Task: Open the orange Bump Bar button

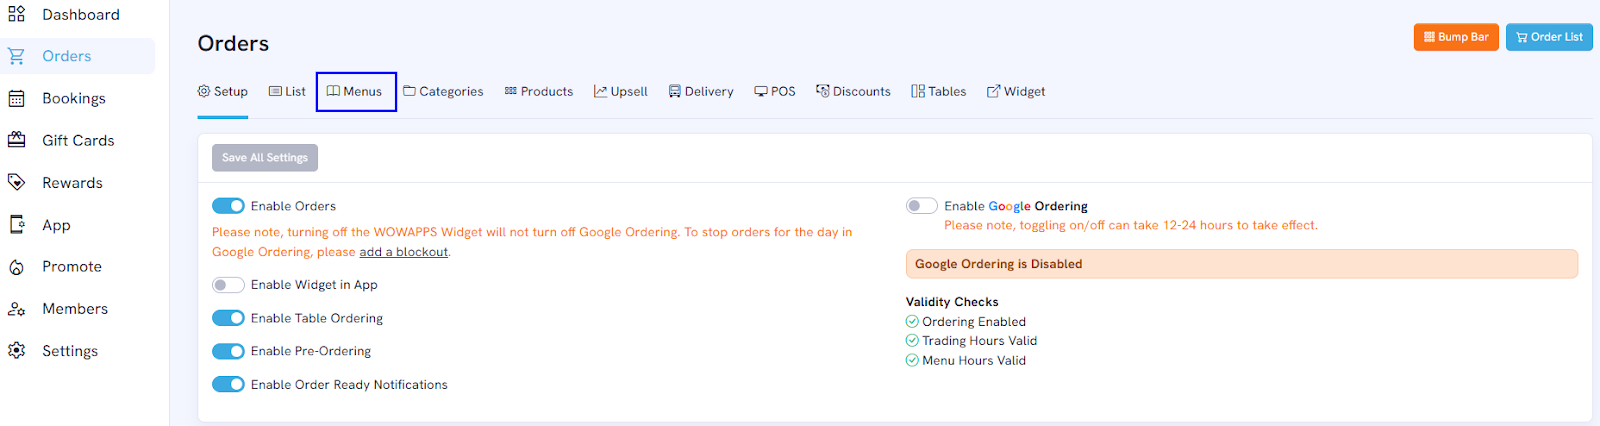Action: (x=1456, y=37)
